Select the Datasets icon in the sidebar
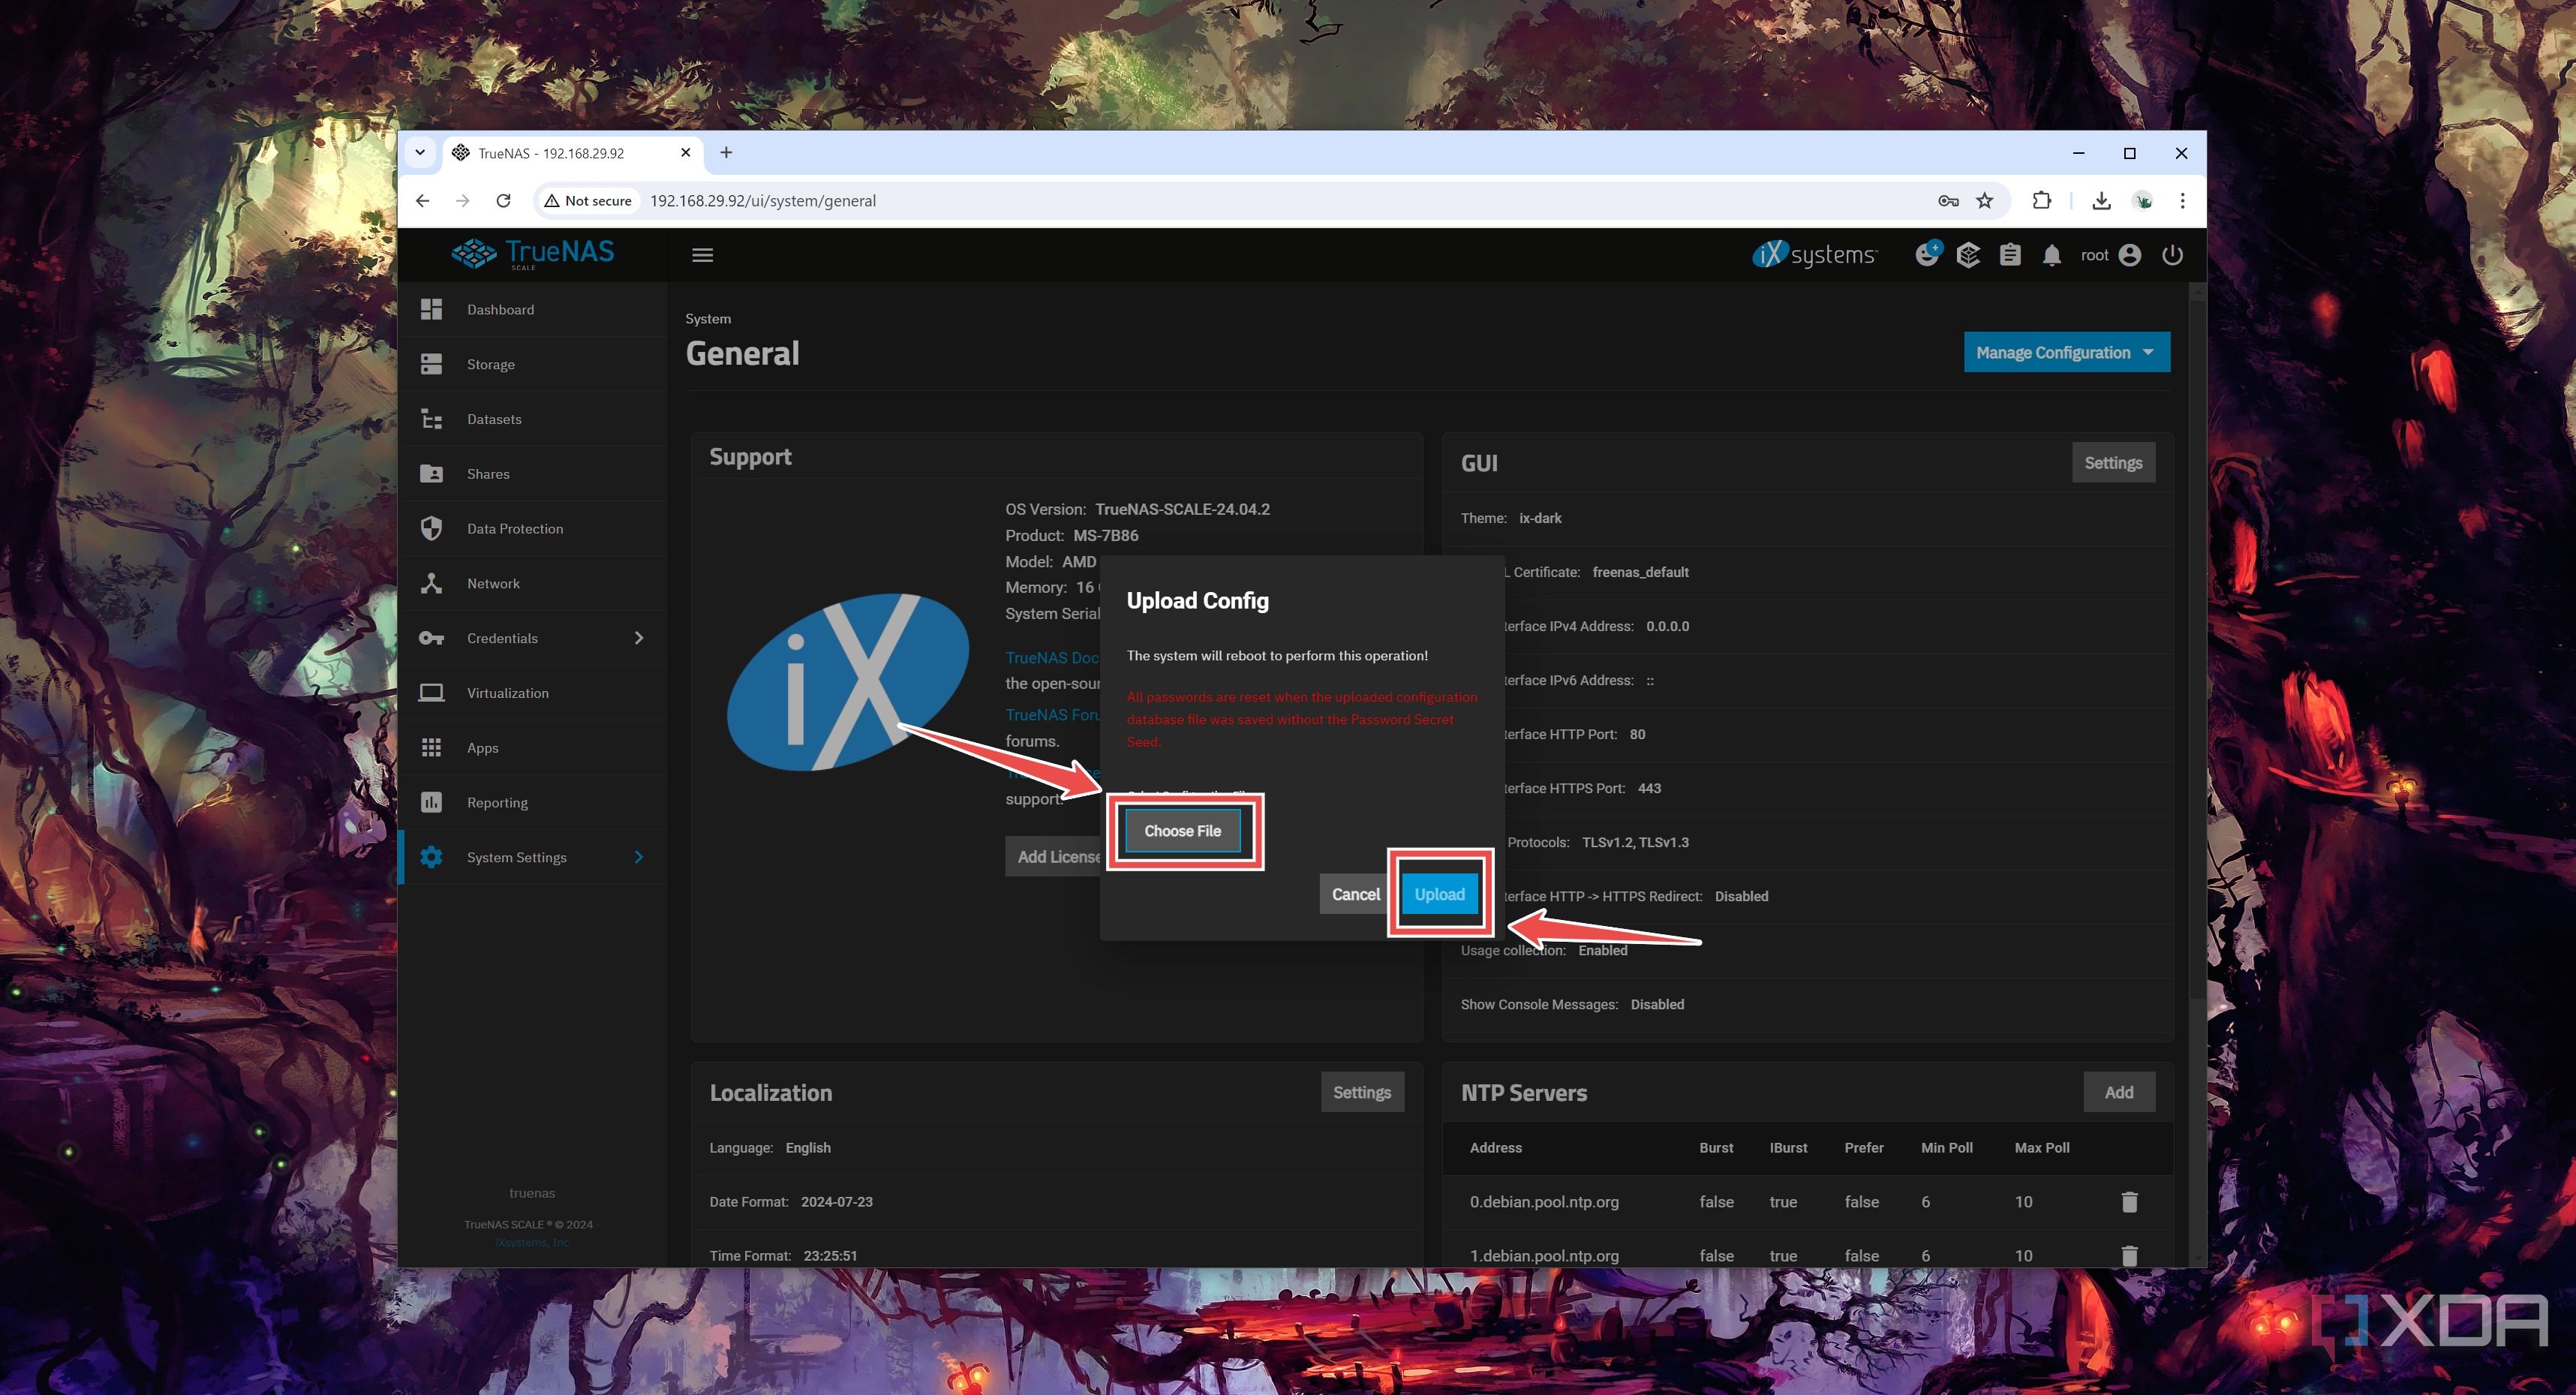This screenshot has height=1395, width=2576. tap(432, 418)
